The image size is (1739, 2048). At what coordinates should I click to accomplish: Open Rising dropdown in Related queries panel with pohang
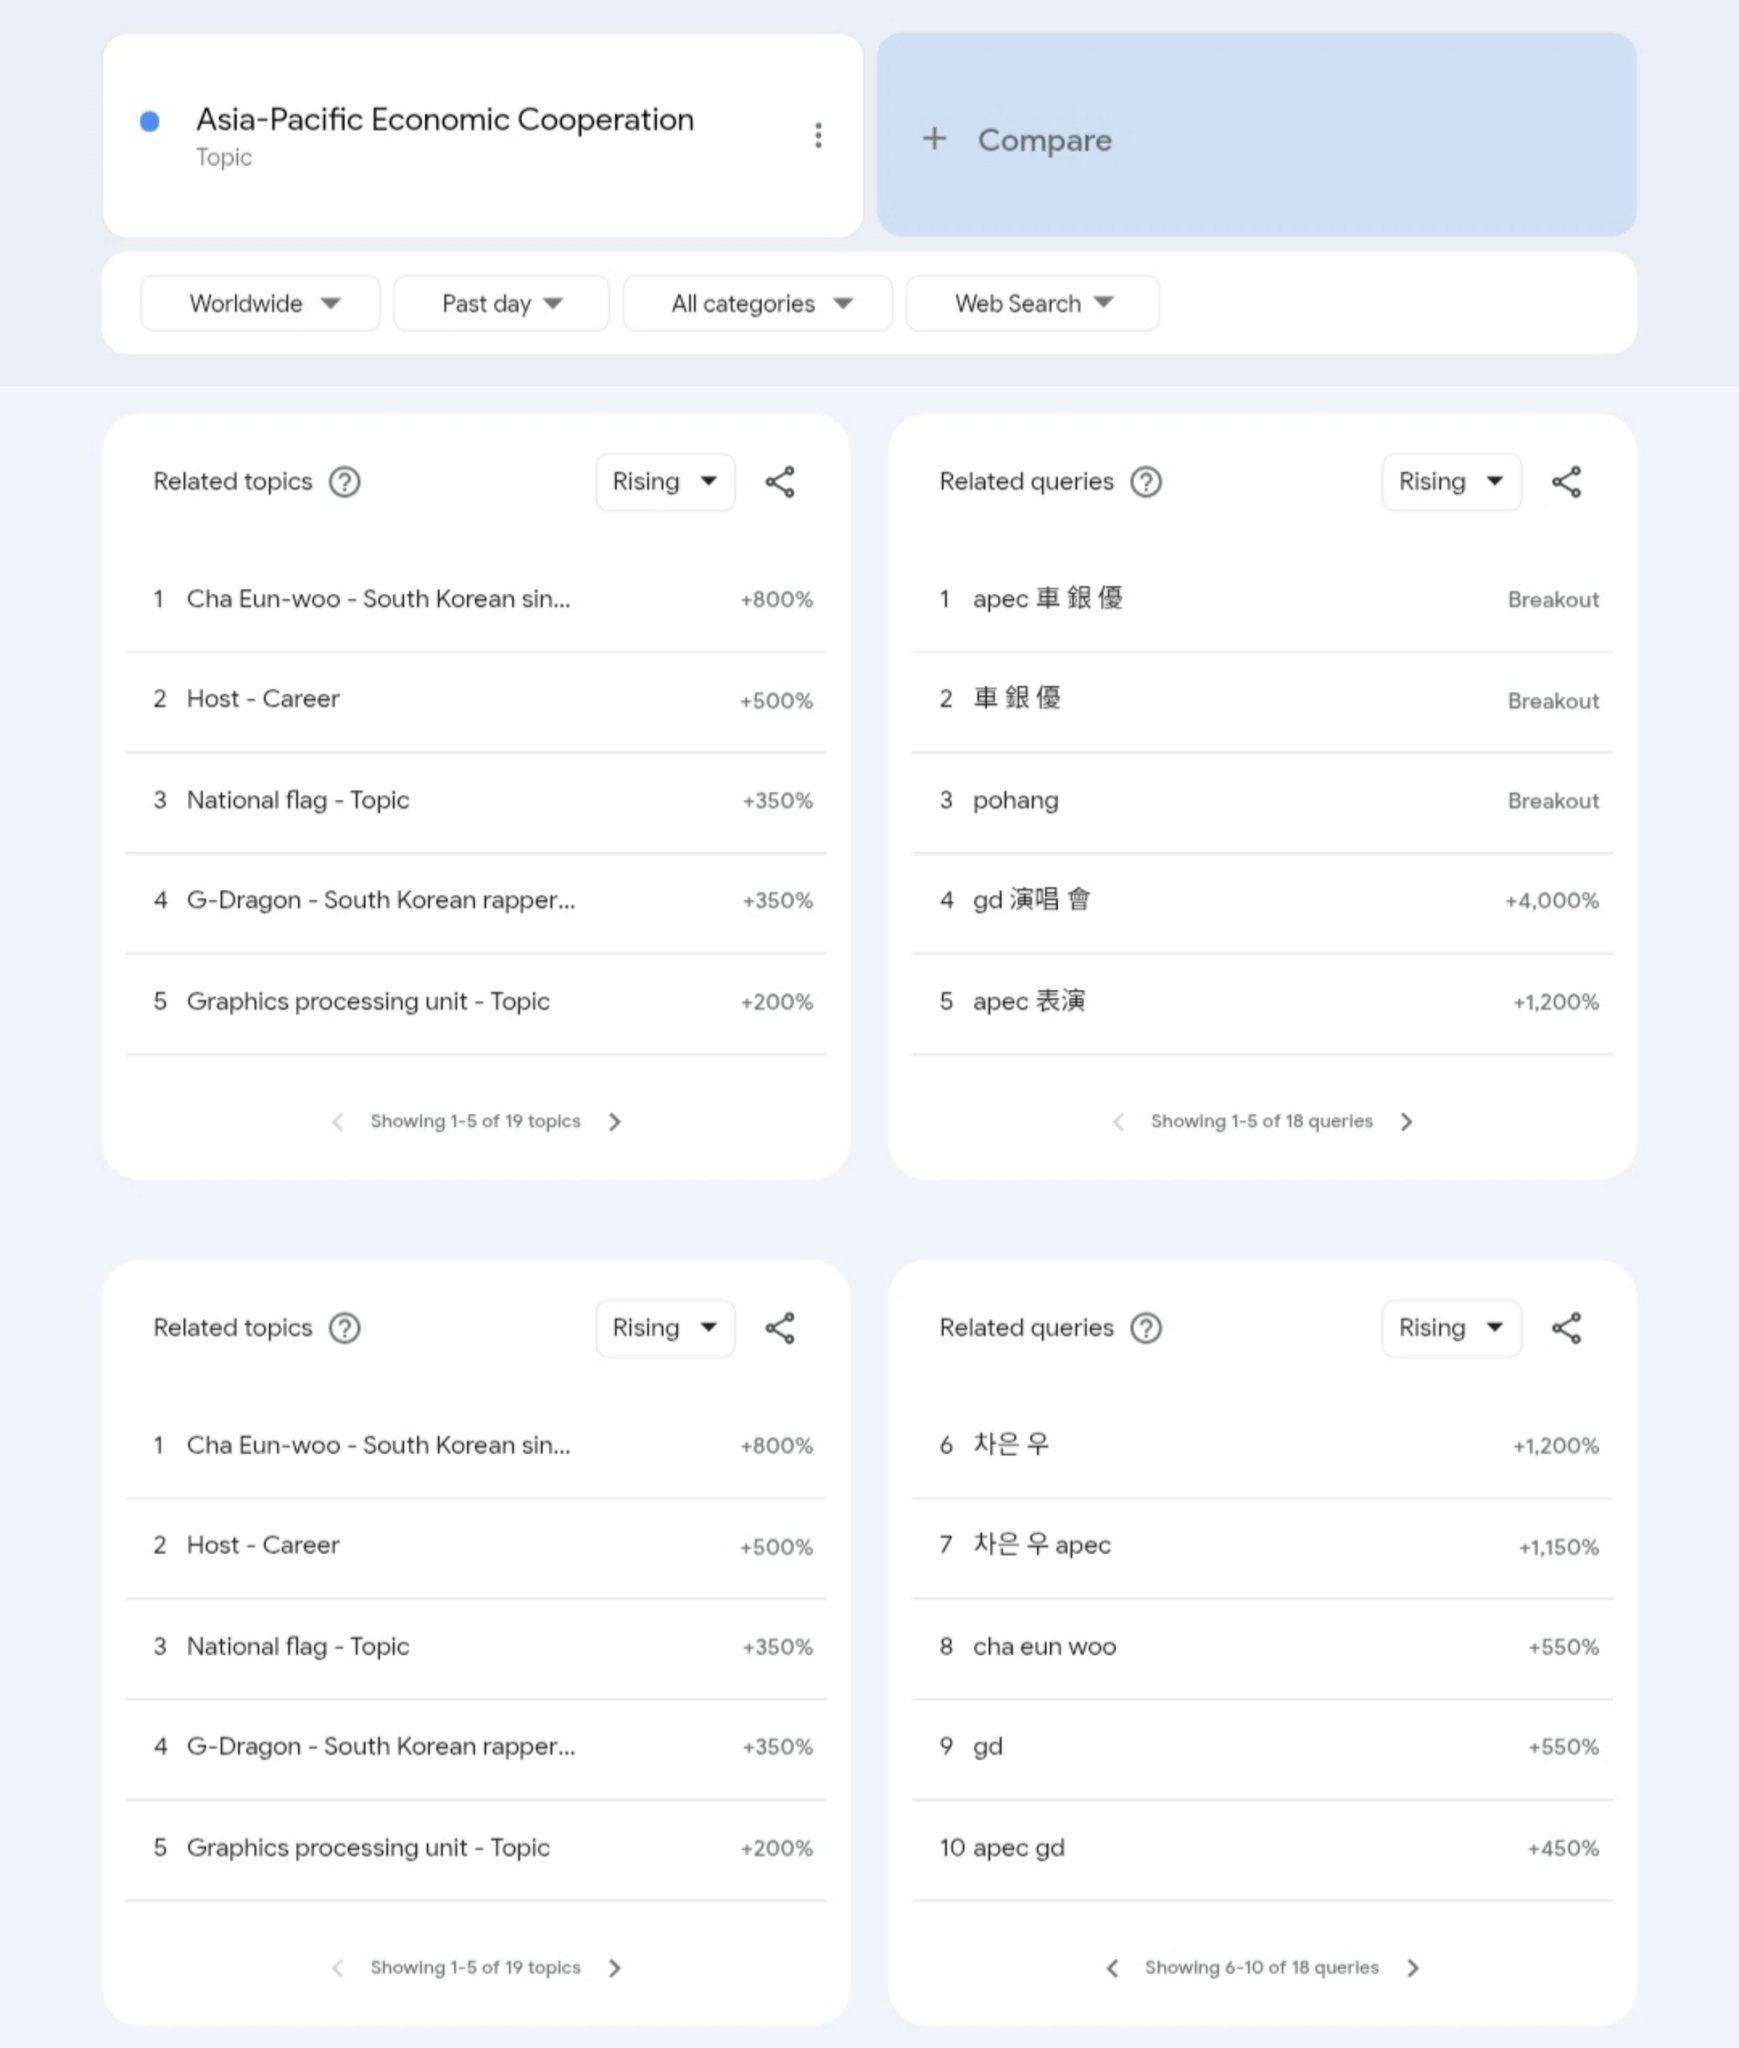[x=1450, y=482]
